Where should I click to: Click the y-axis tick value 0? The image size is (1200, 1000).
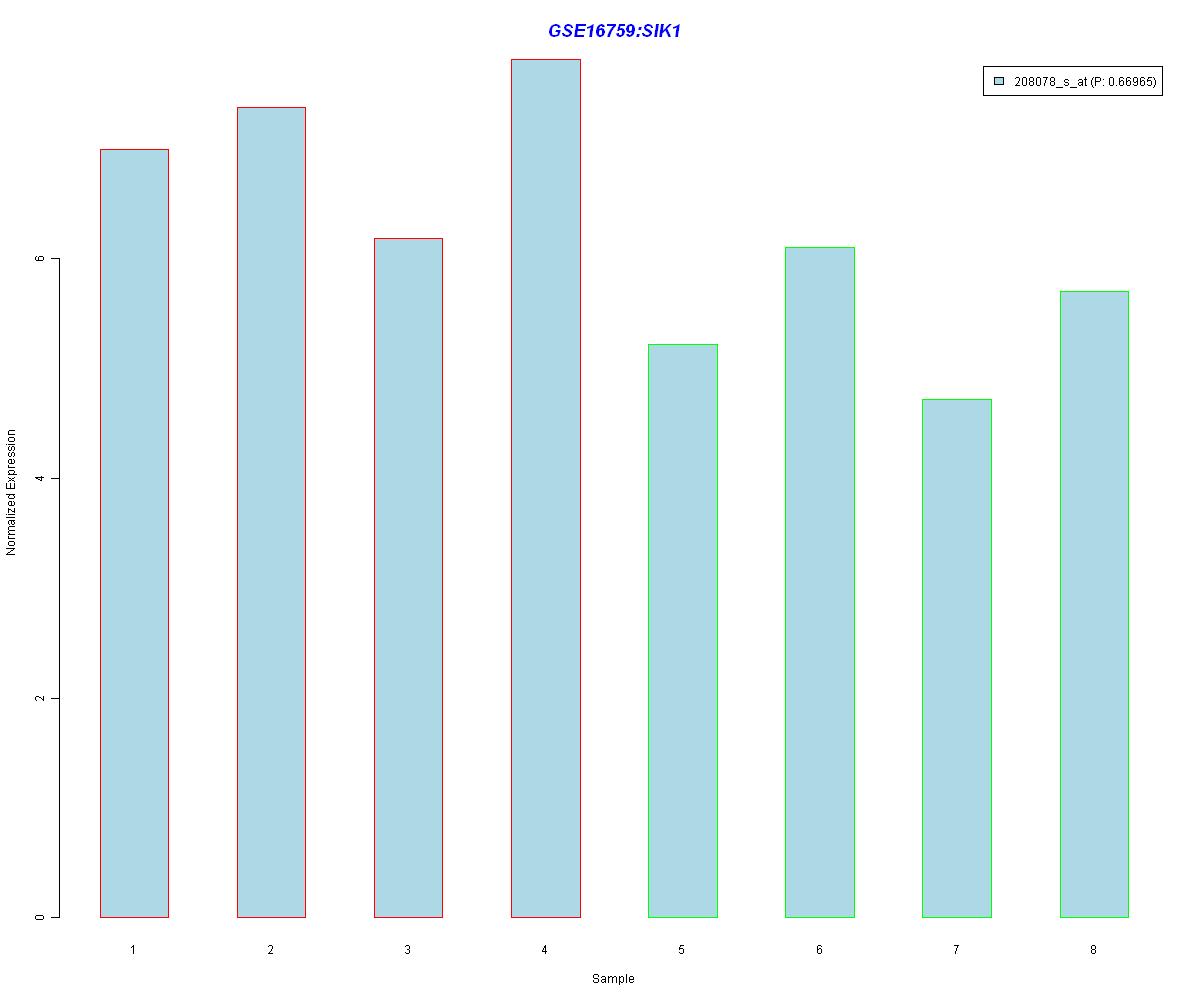point(41,917)
